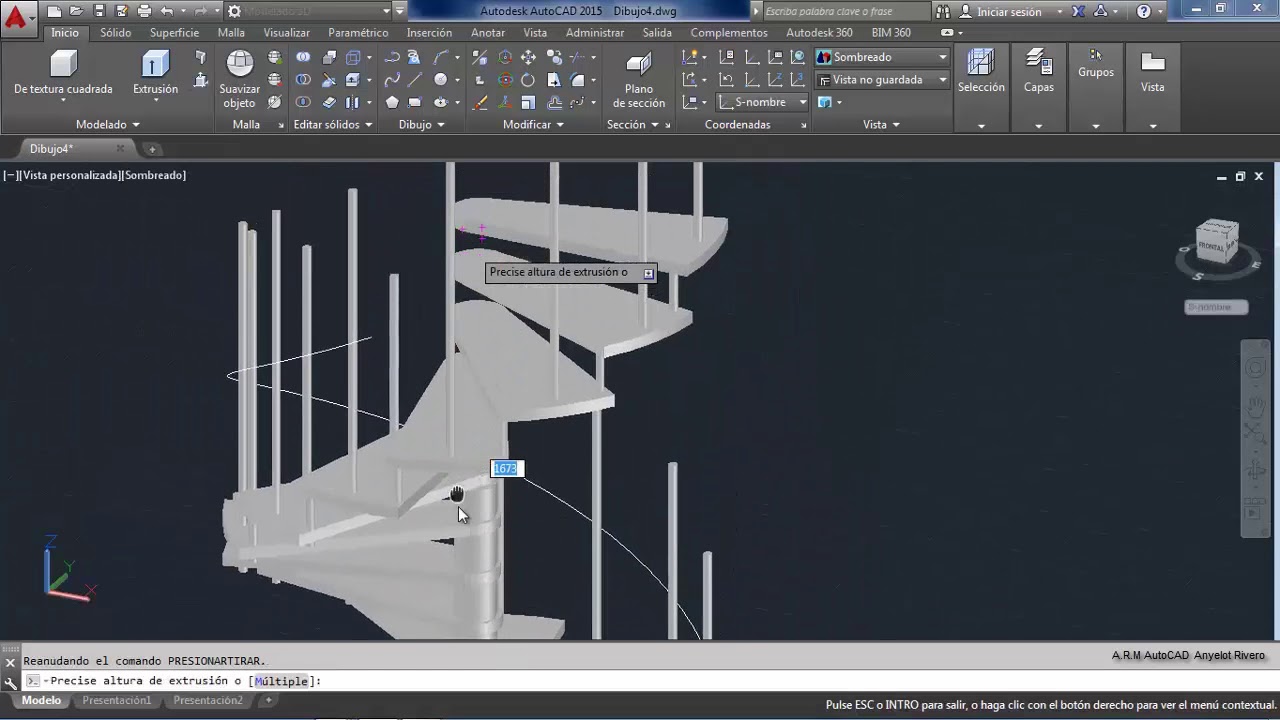
Task: Click the Suavizar objeto mesh tool
Action: 240,78
